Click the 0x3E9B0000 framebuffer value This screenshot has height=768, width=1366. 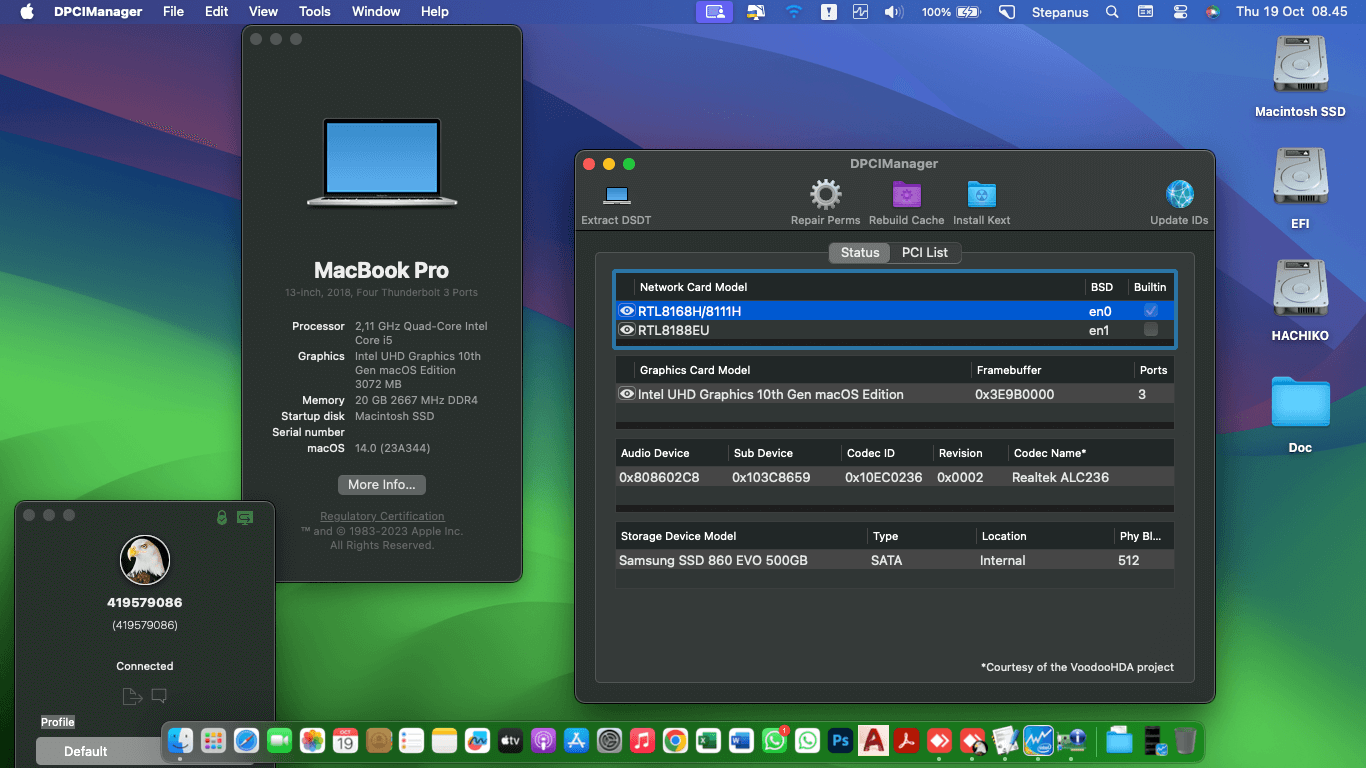tap(1014, 394)
